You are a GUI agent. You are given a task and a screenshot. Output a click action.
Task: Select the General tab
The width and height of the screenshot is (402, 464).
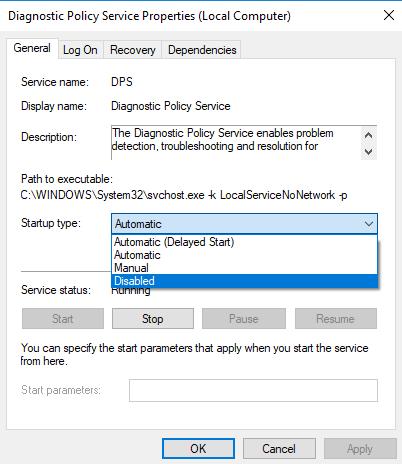coord(32,48)
